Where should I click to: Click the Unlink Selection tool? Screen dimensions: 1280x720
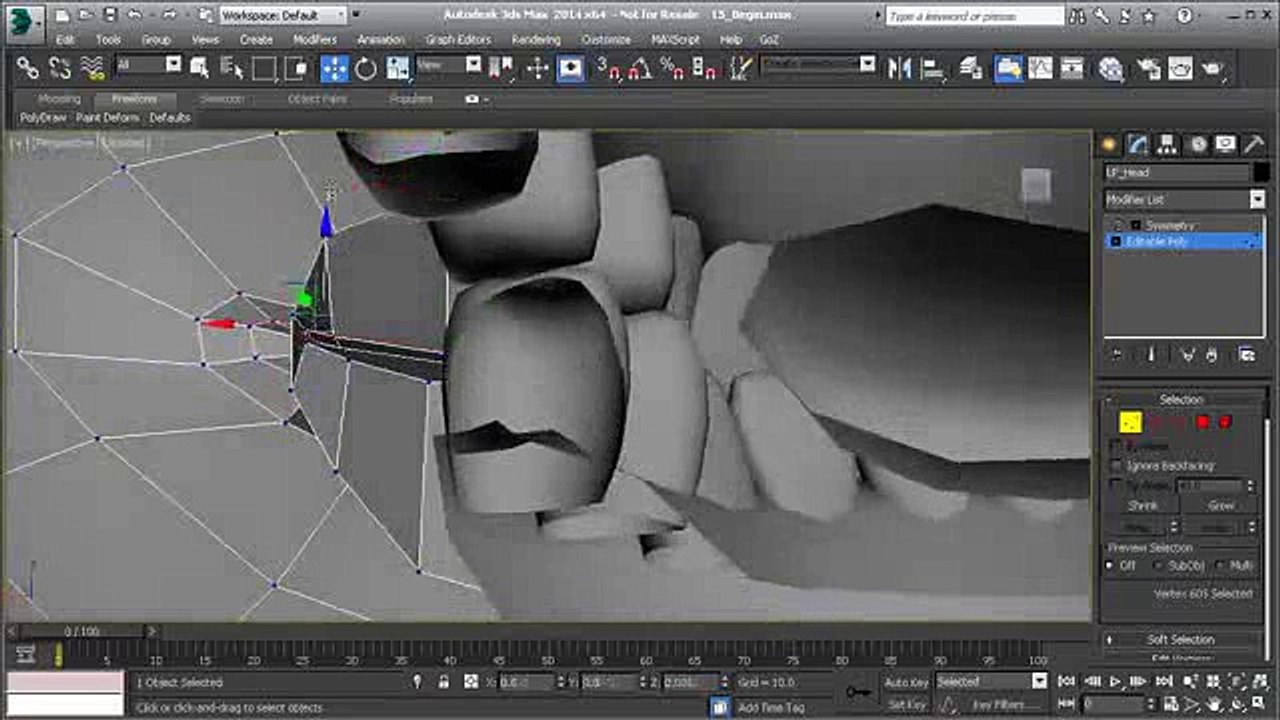60,68
